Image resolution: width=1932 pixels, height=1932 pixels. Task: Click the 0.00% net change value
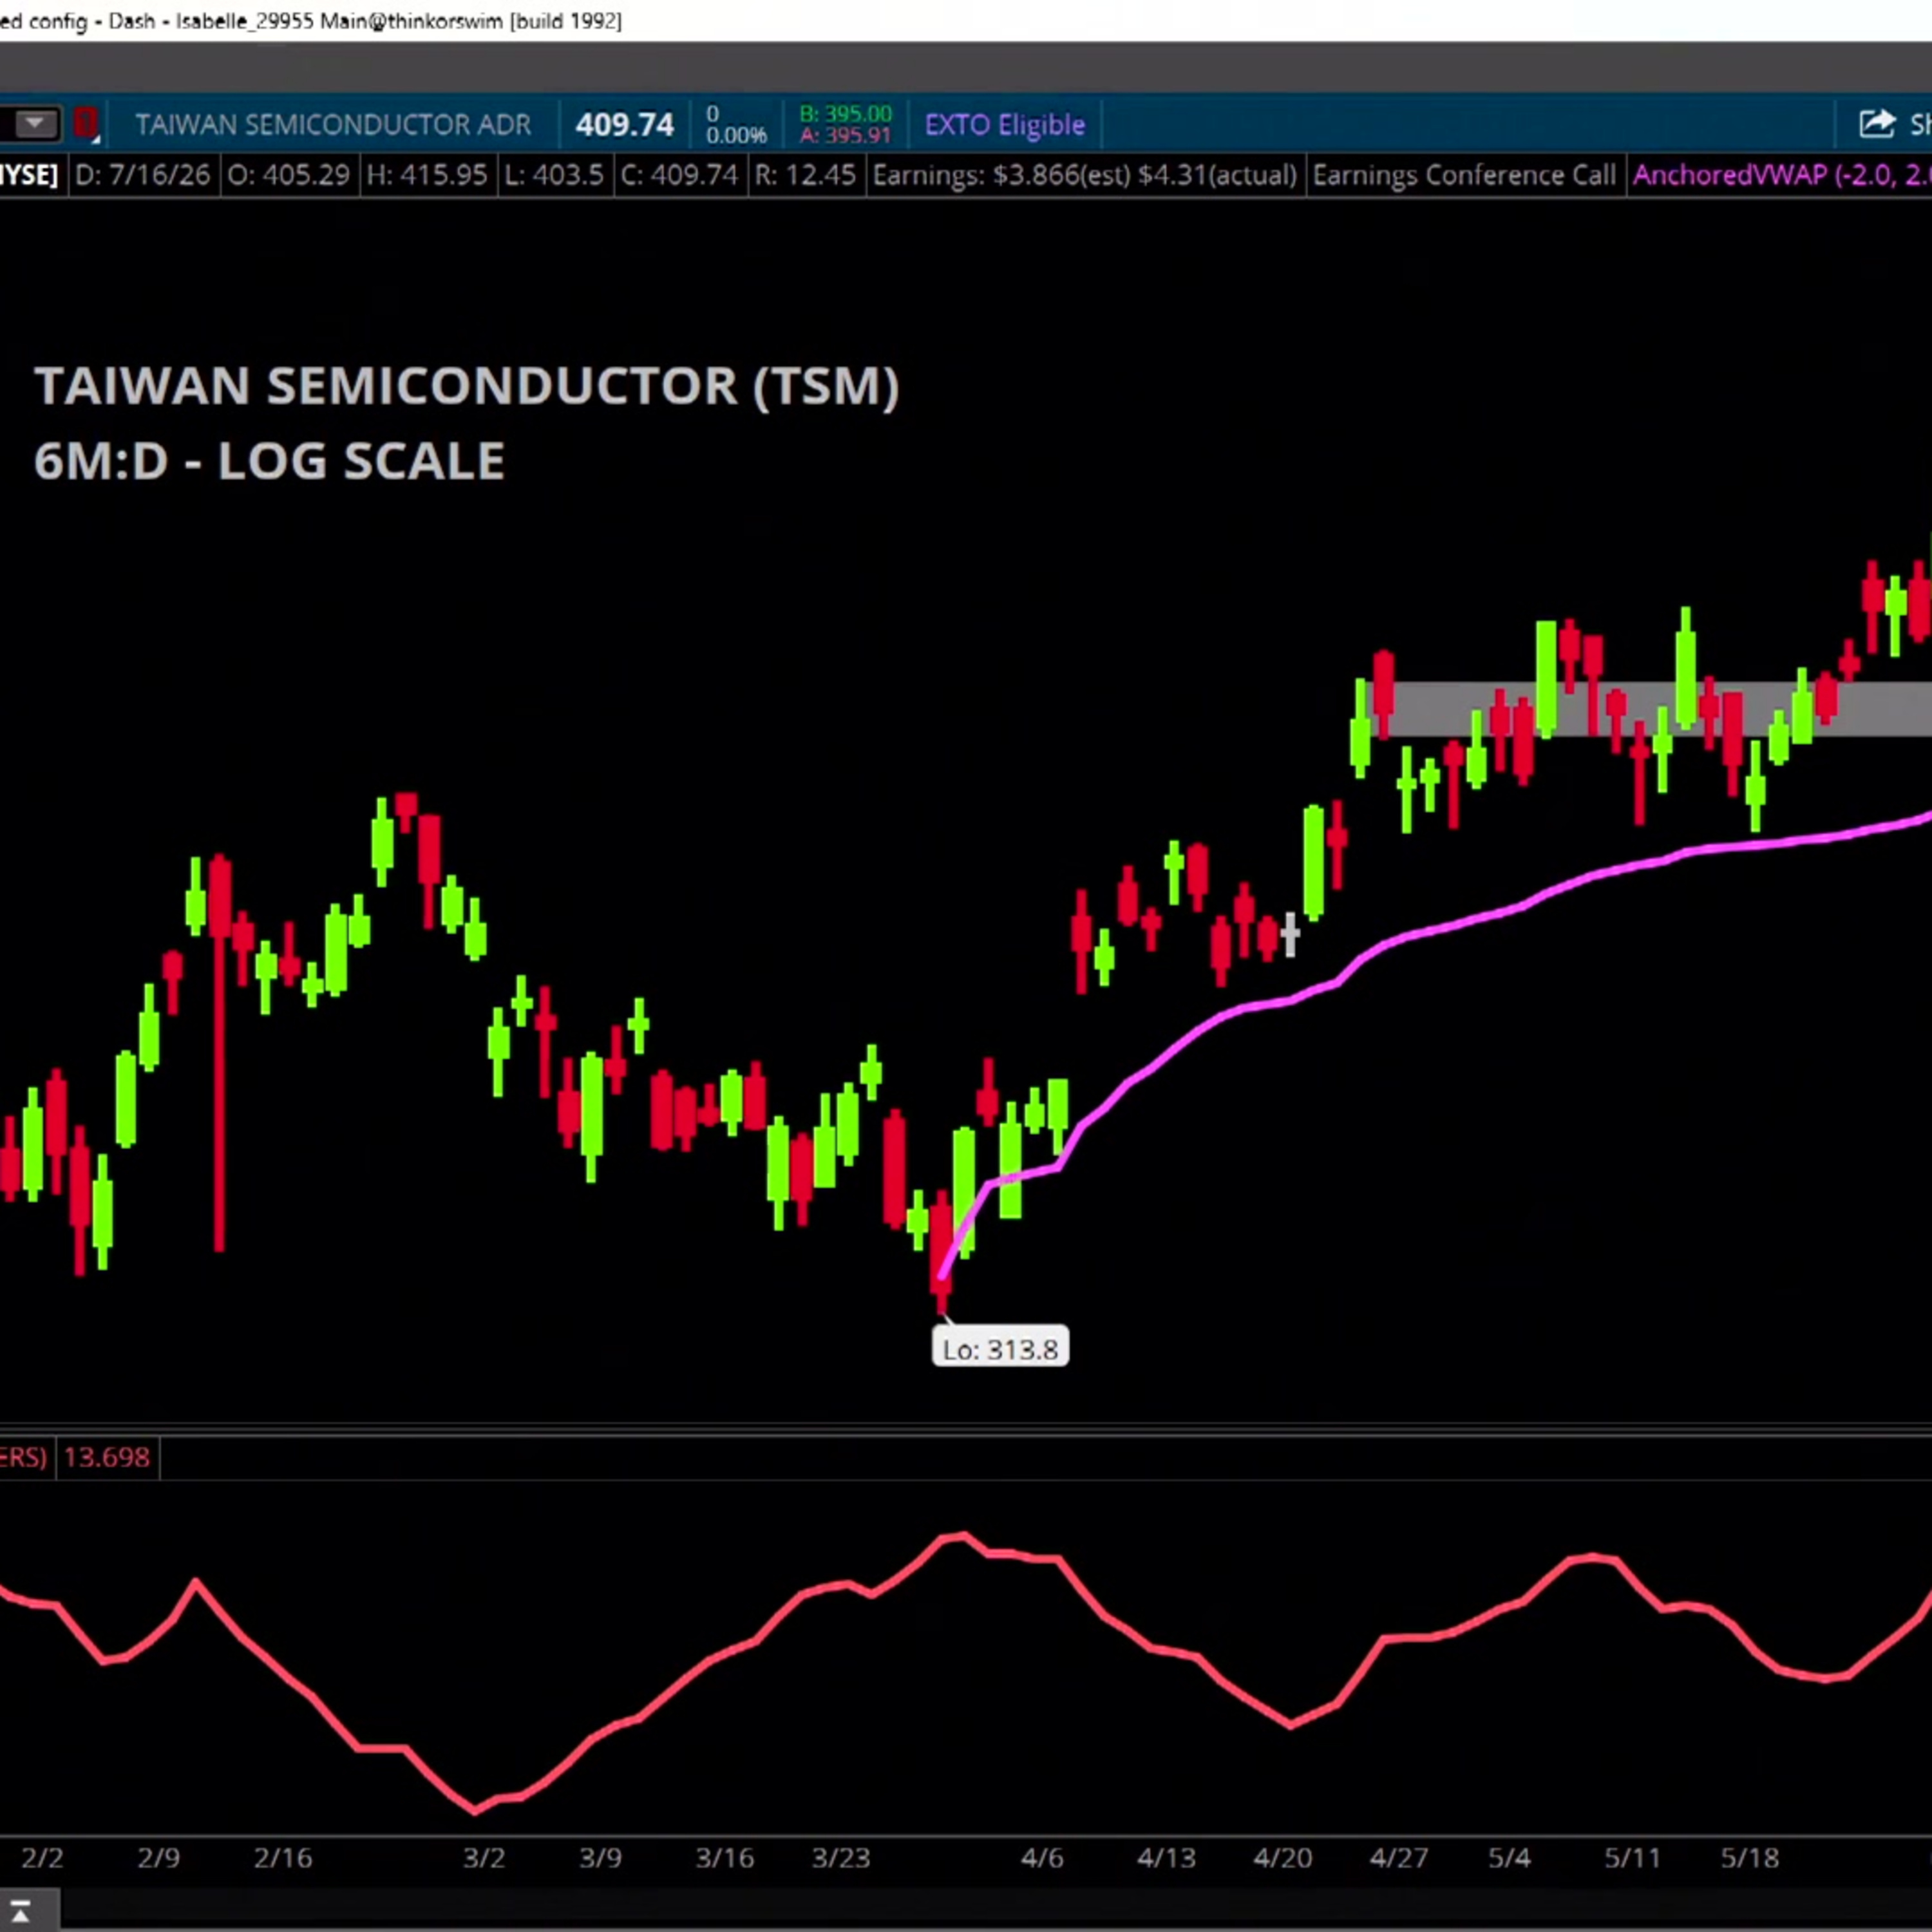736,135
